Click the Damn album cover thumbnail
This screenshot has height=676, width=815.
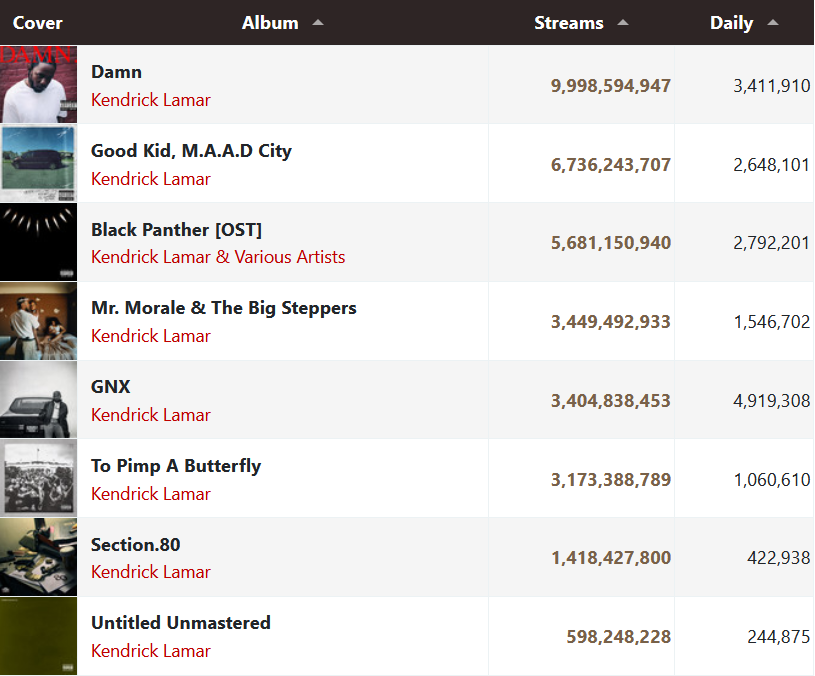tap(38, 84)
